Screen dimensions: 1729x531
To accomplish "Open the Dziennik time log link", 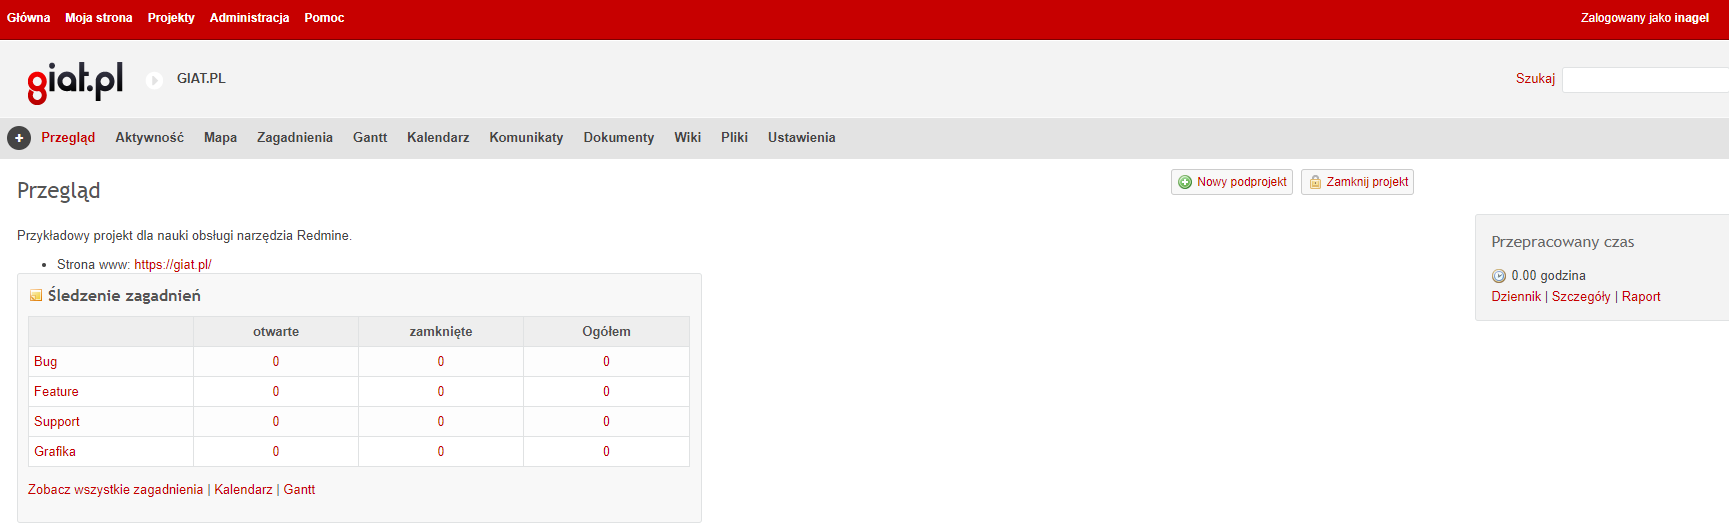I will pyautogui.click(x=1516, y=297).
